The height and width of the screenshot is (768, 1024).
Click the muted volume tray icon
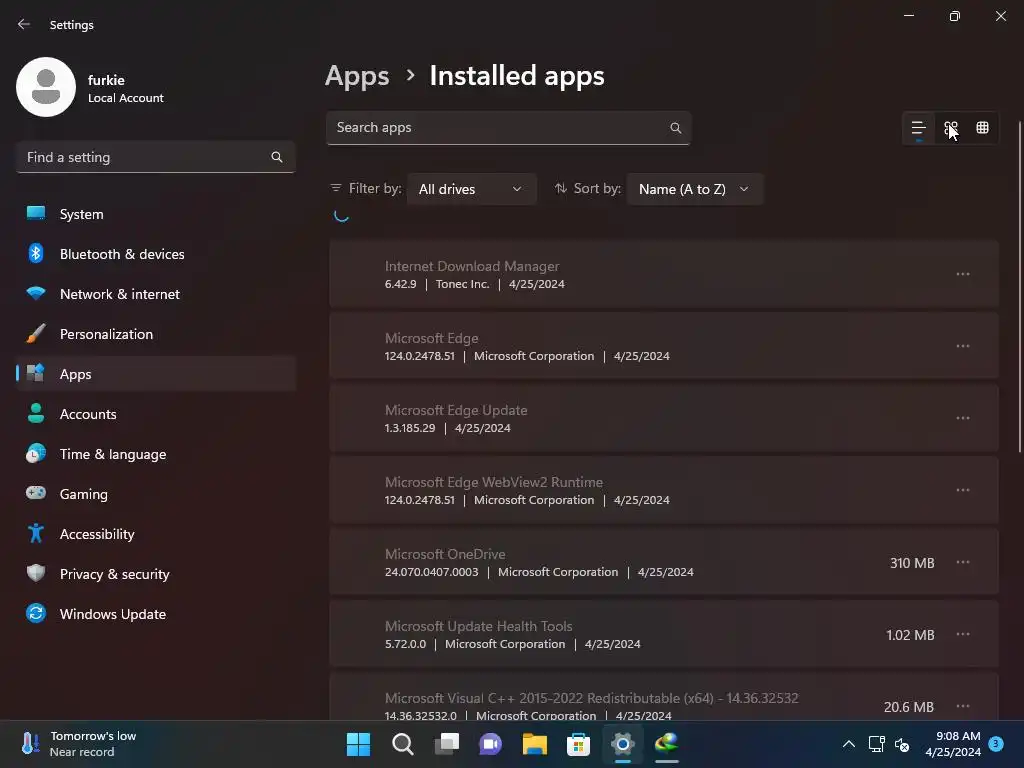[902, 744]
